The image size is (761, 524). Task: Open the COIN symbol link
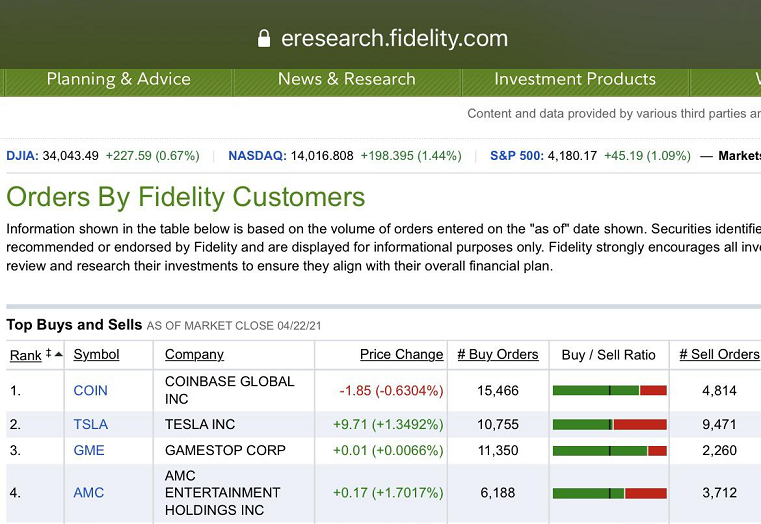tap(90, 391)
